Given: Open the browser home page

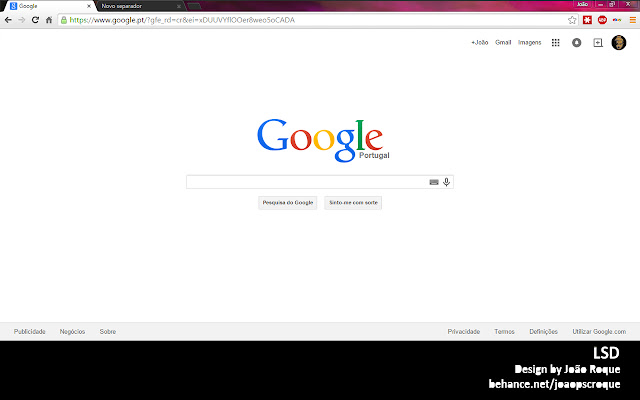Looking at the screenshot, I should (x=49, y=20).
